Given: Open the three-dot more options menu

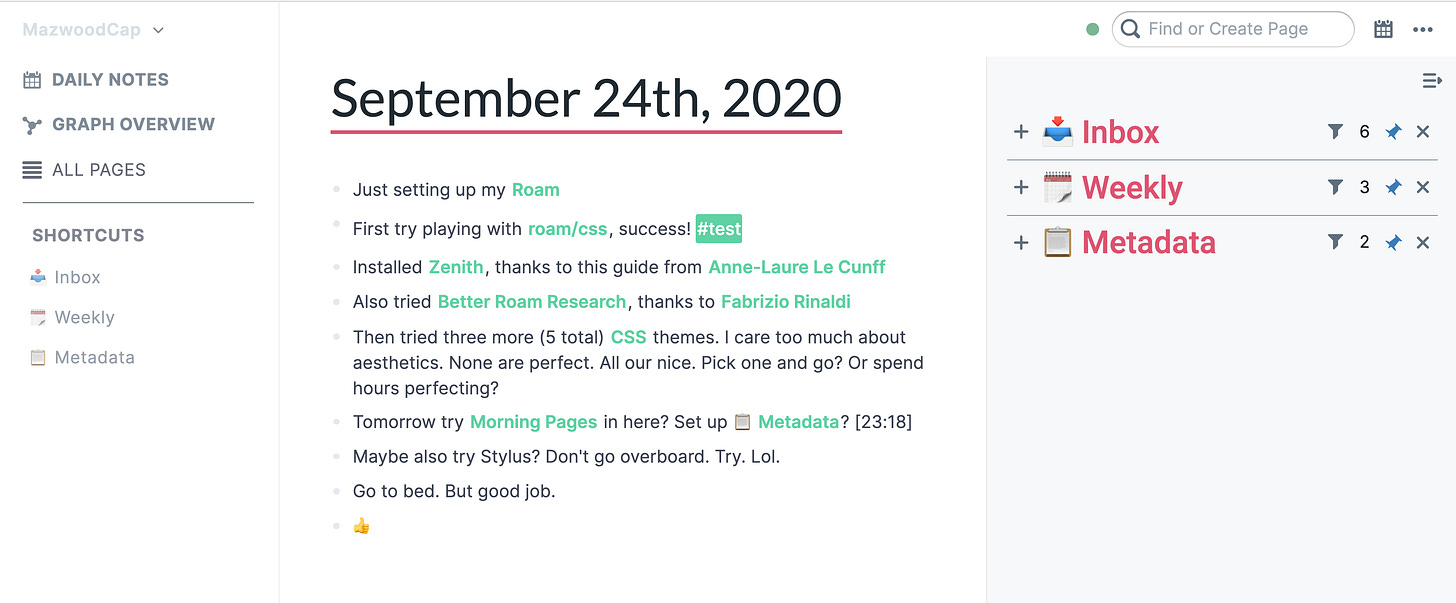Looking at the screenshot, I should click(1423, 30).
